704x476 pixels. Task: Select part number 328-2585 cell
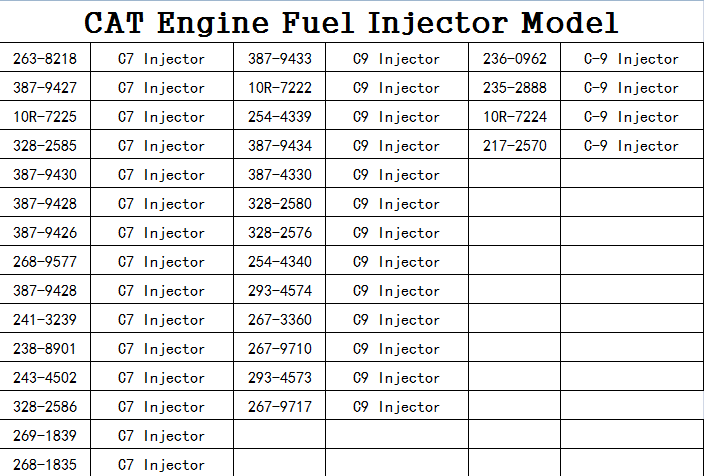pyautogui.click(x=45, y=146)
